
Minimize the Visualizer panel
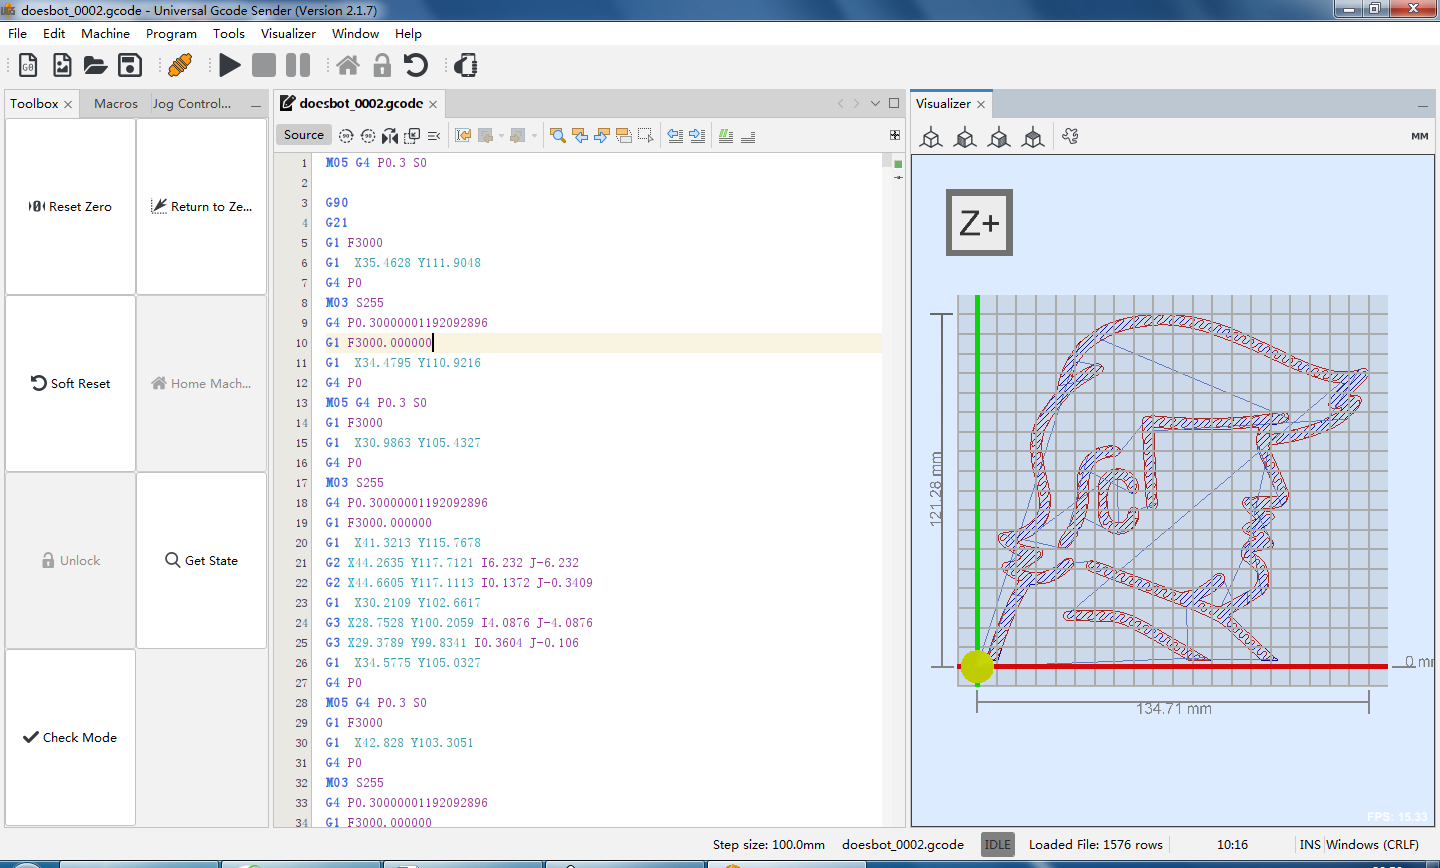point(1422,105)
